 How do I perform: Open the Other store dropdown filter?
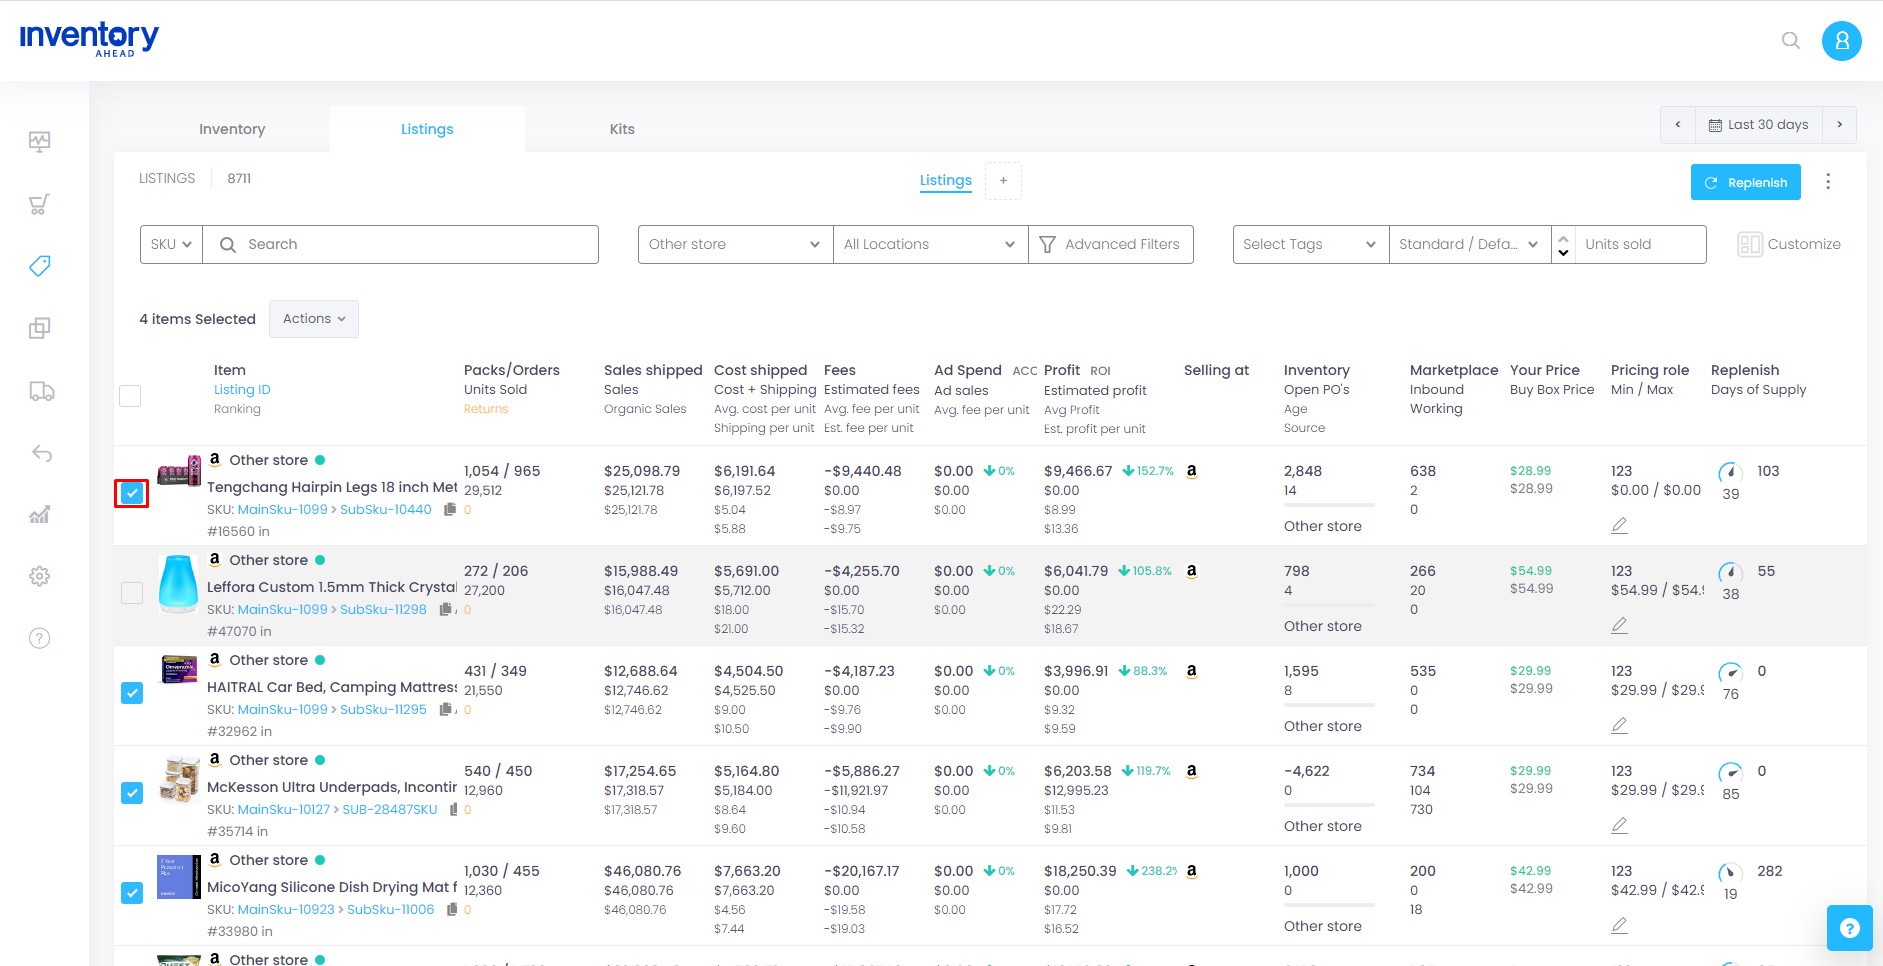pyautogui.click(x=735, y=244)
